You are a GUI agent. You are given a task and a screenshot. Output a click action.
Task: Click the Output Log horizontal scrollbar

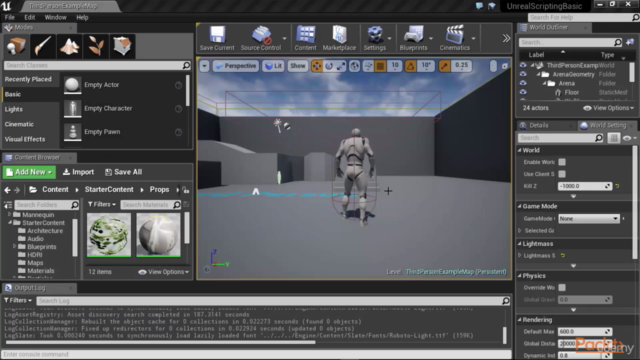click(160, 342)
